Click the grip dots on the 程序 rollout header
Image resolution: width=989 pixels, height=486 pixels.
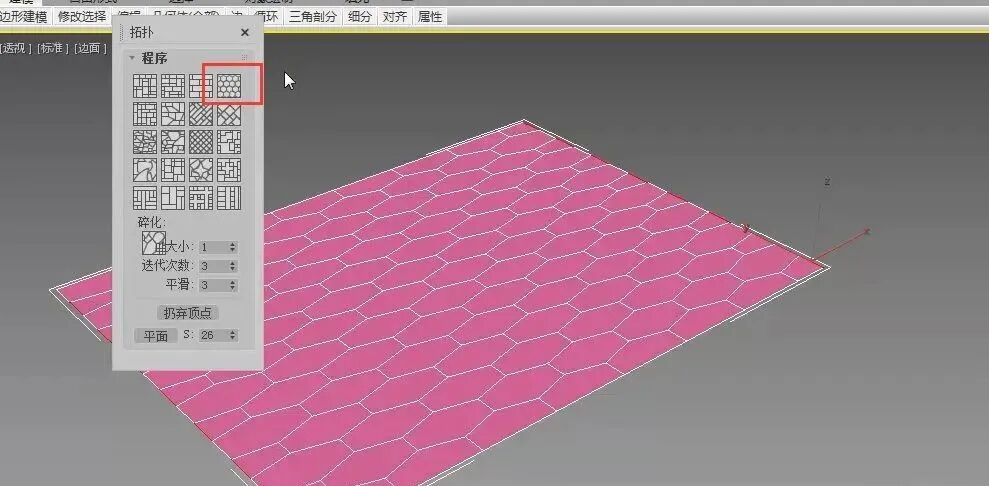click(245, 58)
